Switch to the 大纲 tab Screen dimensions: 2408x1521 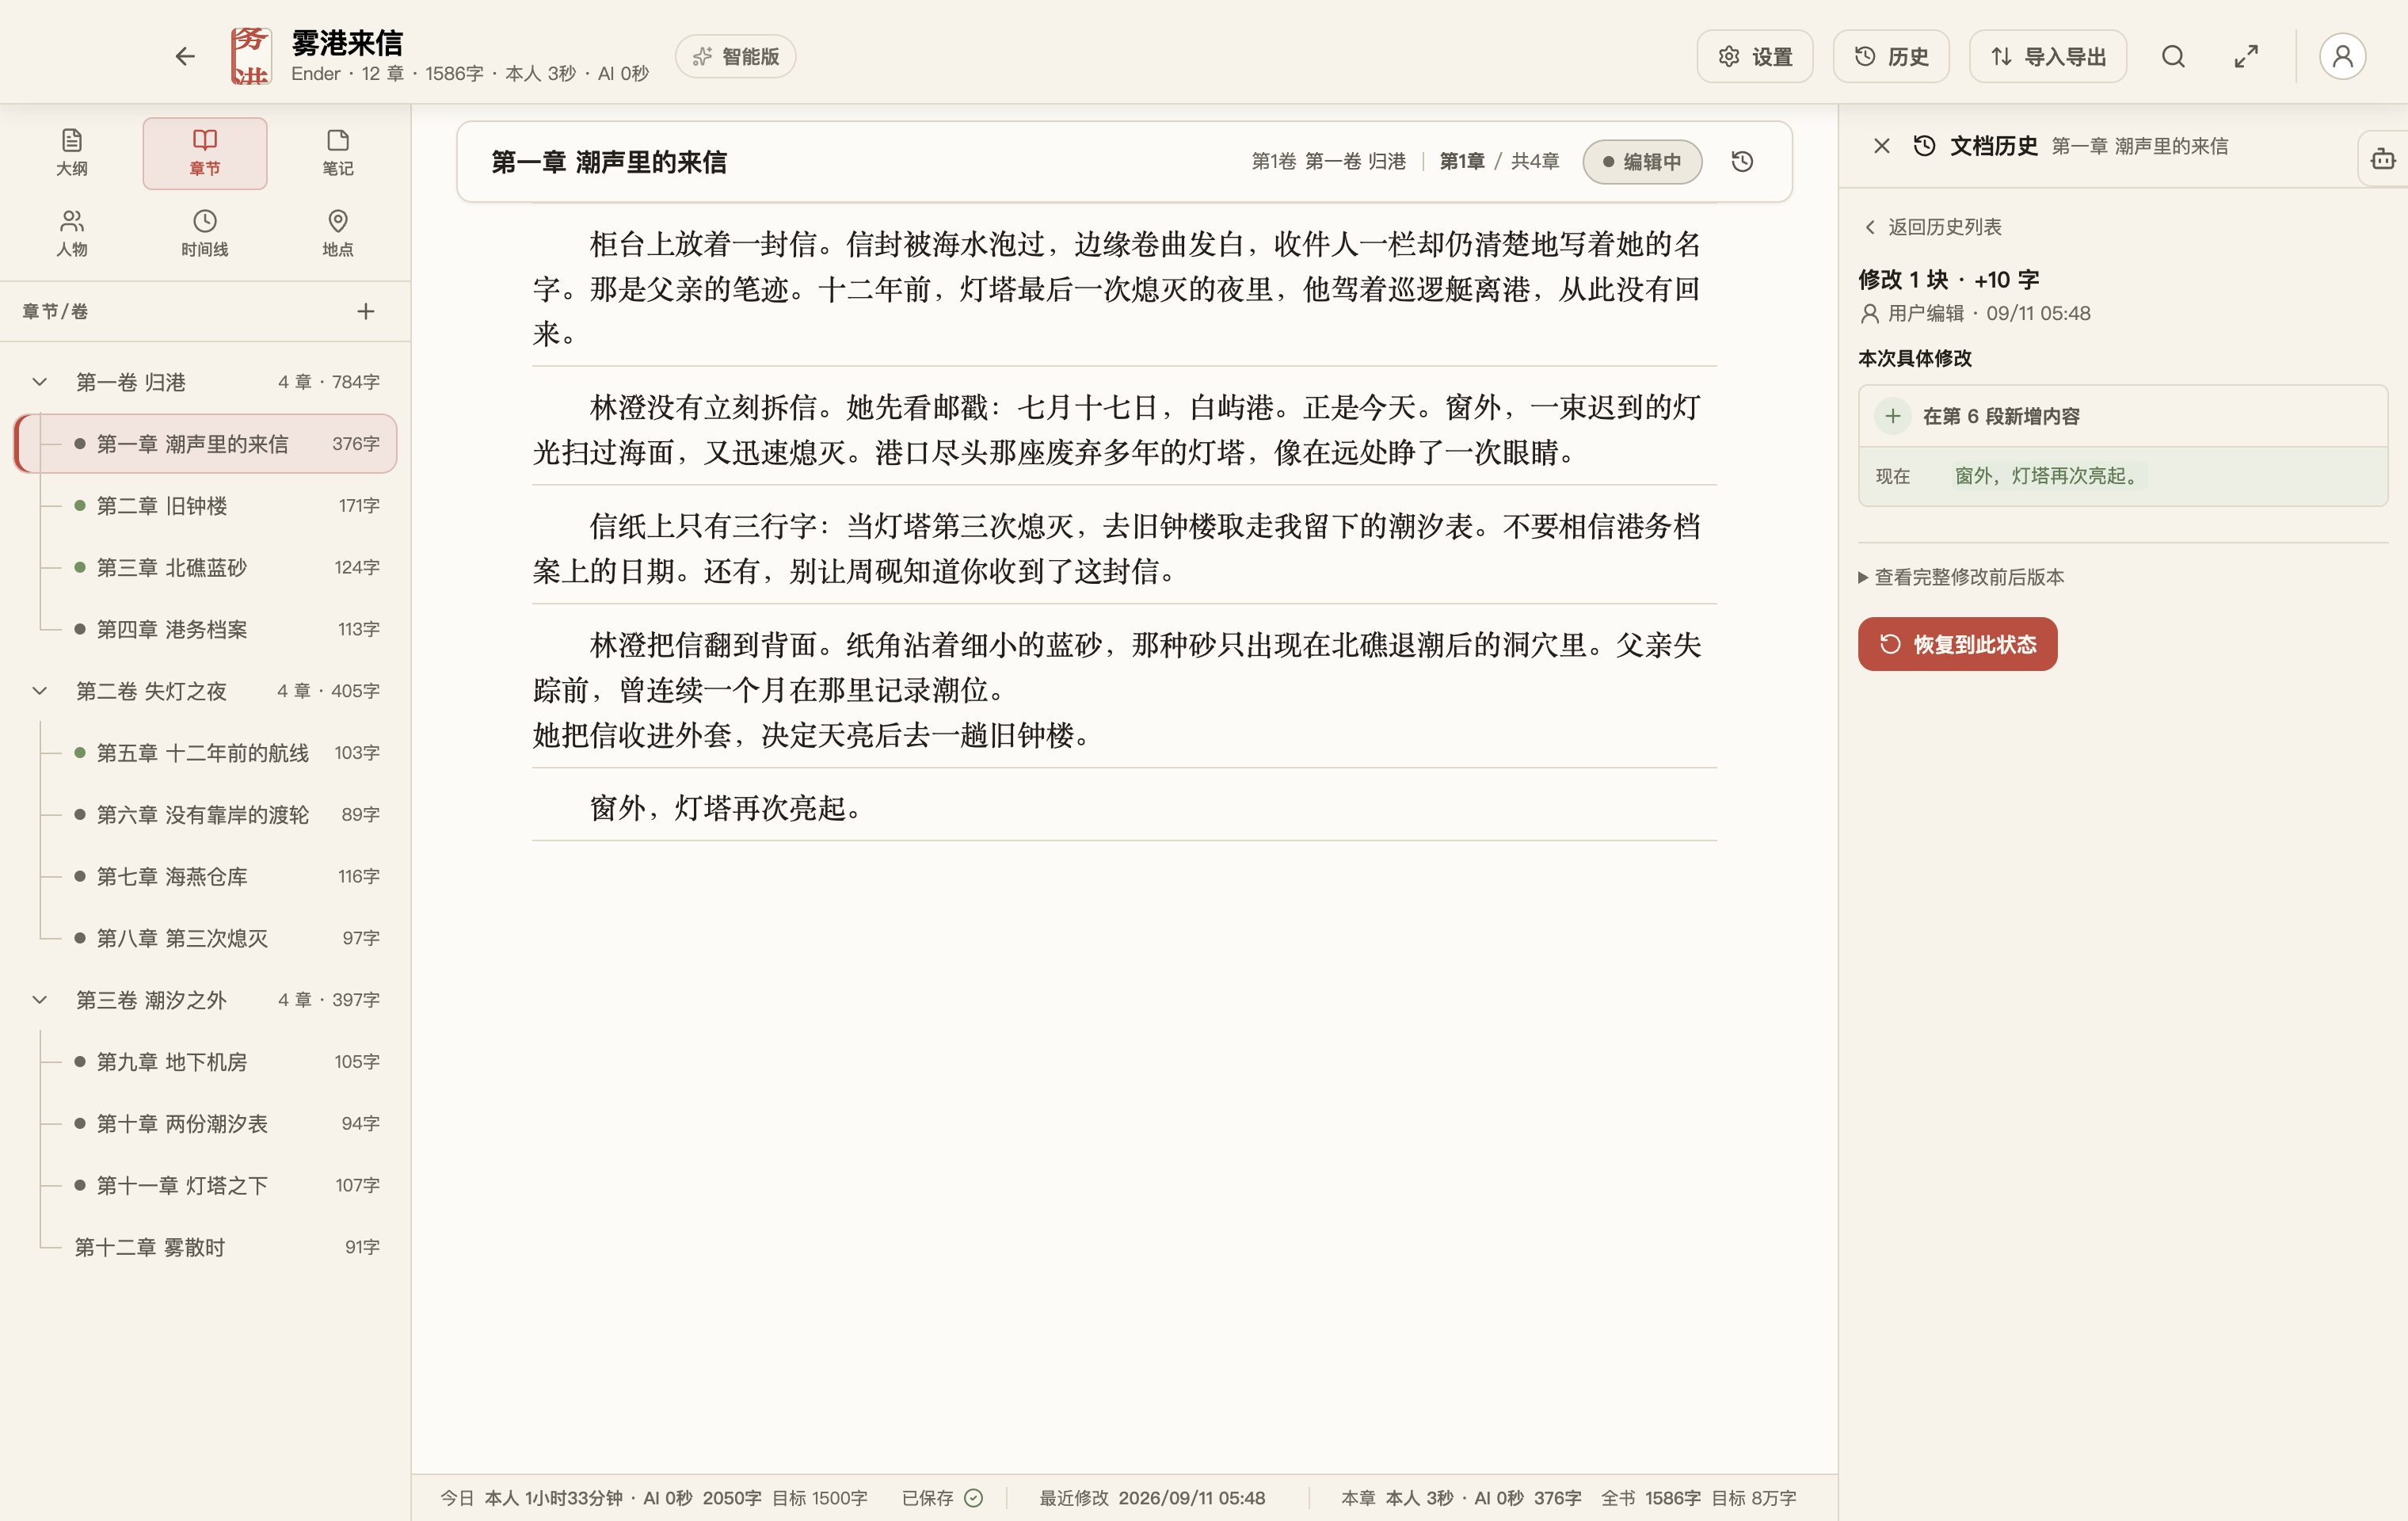click(71, 152)
